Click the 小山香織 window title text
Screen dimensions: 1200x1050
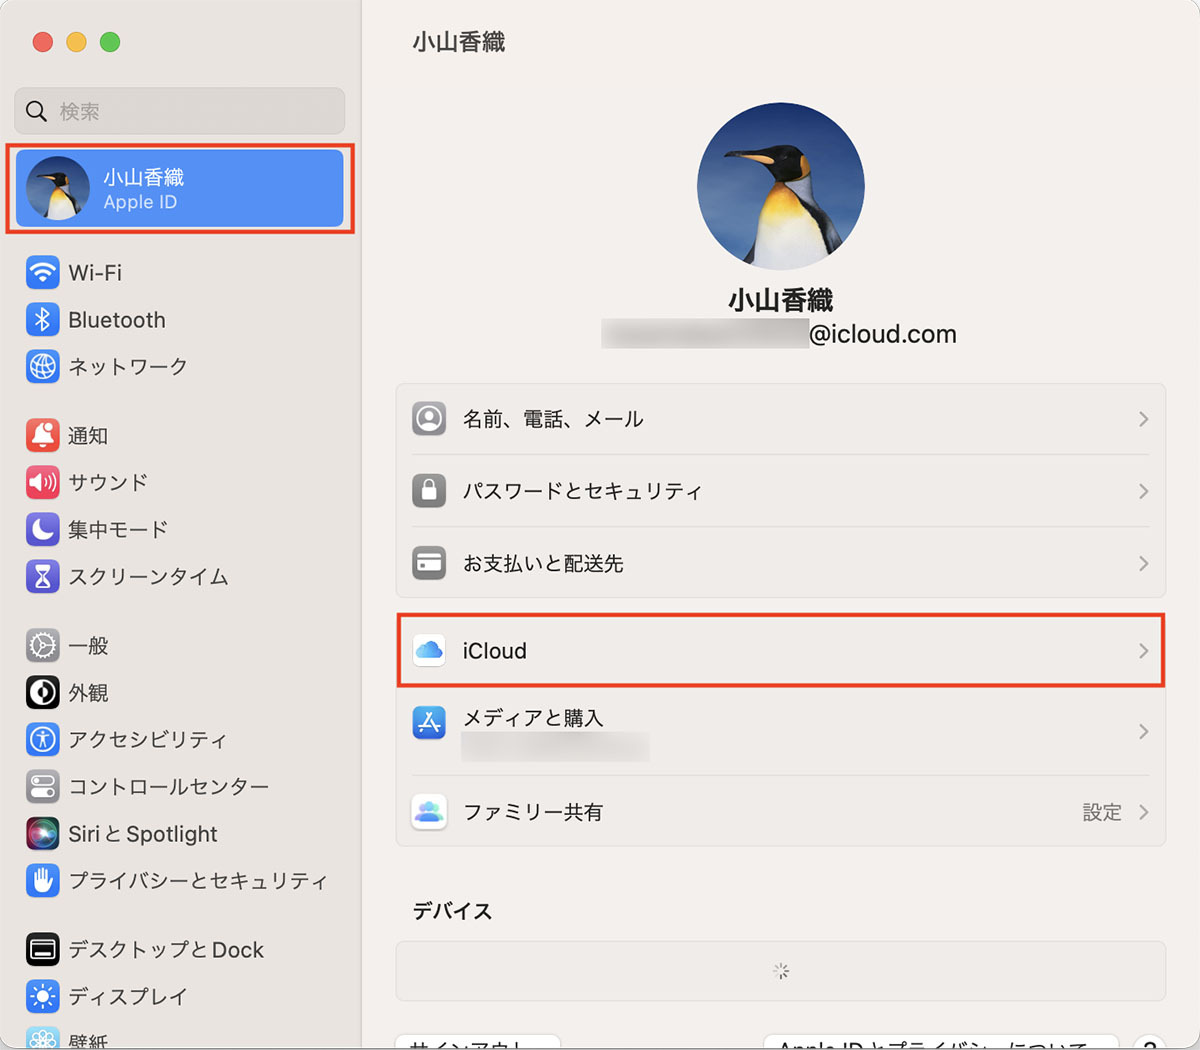[459, 42]
